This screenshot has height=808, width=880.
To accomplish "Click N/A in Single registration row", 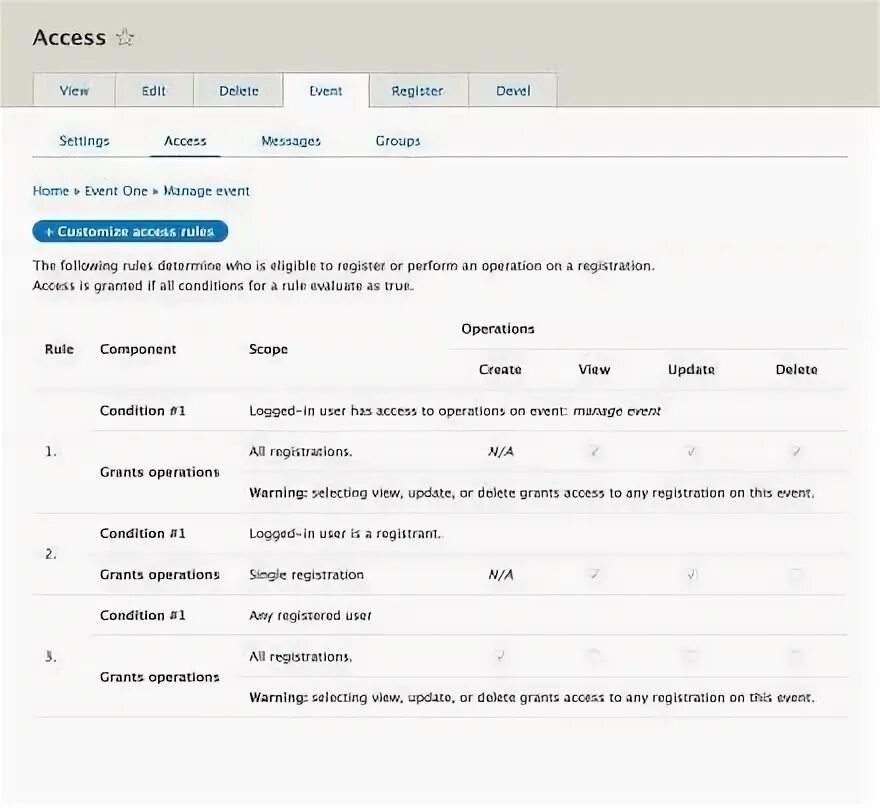I will pyautogui.click(x=501, y=575).
